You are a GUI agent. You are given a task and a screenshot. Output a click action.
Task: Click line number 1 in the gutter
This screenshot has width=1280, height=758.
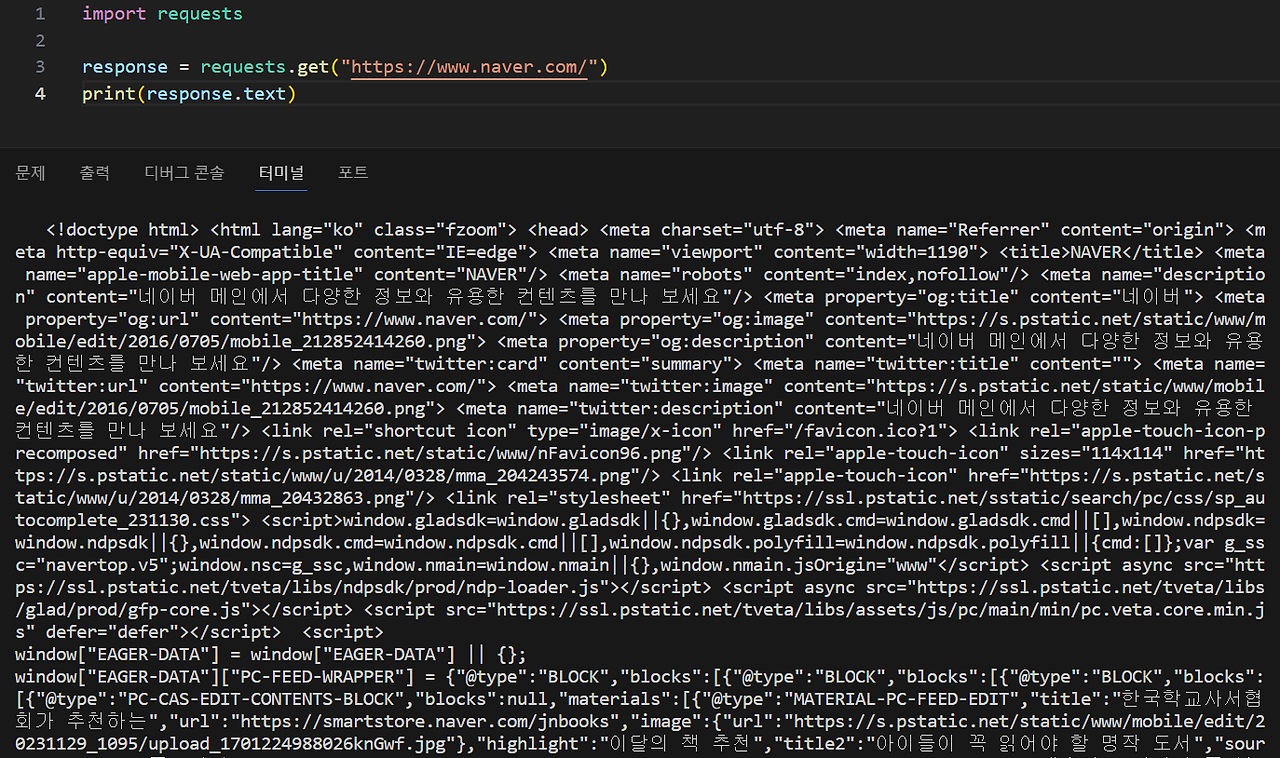coord(40,14)
